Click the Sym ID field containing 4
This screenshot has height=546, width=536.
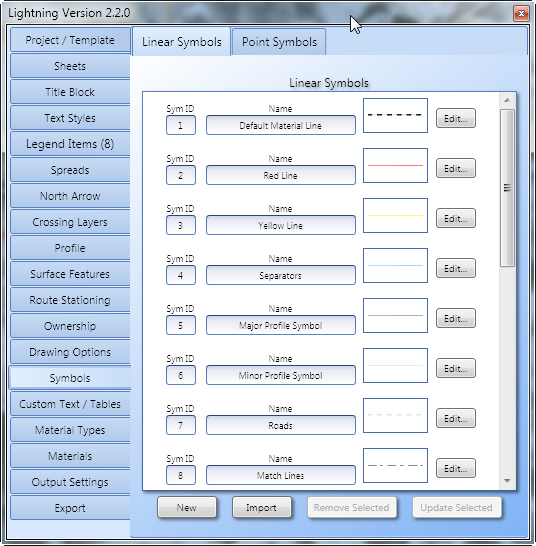tap(181, 275)
